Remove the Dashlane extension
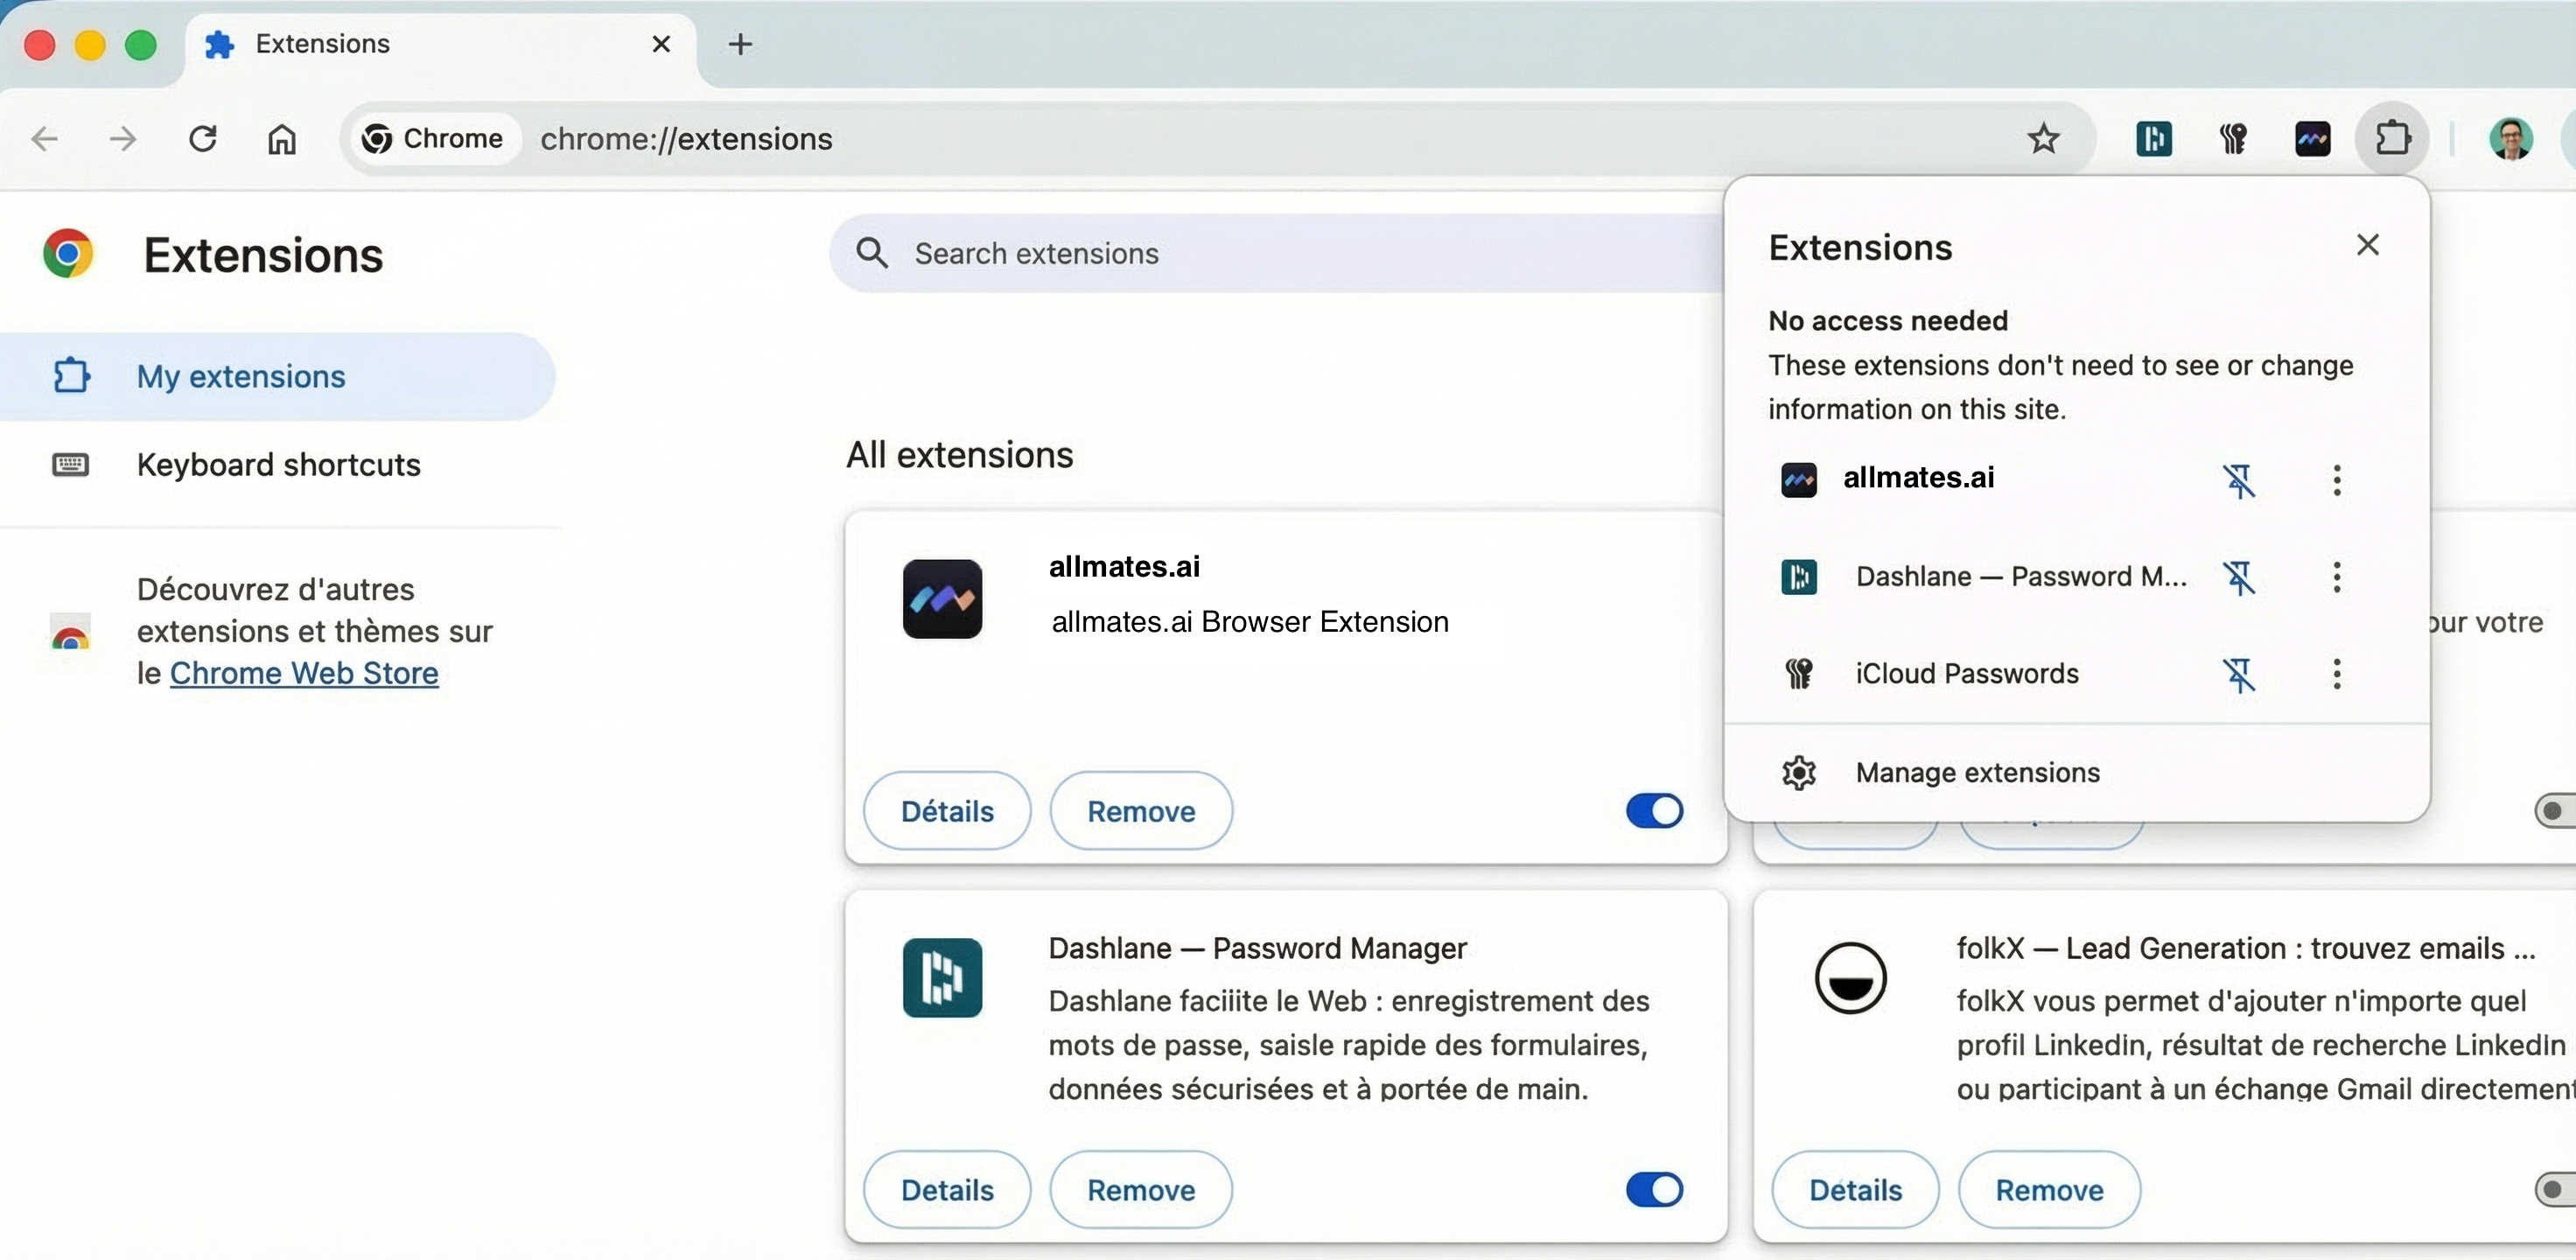The height and width of the screenshot is (1260, 2576). (1141, 1190)
